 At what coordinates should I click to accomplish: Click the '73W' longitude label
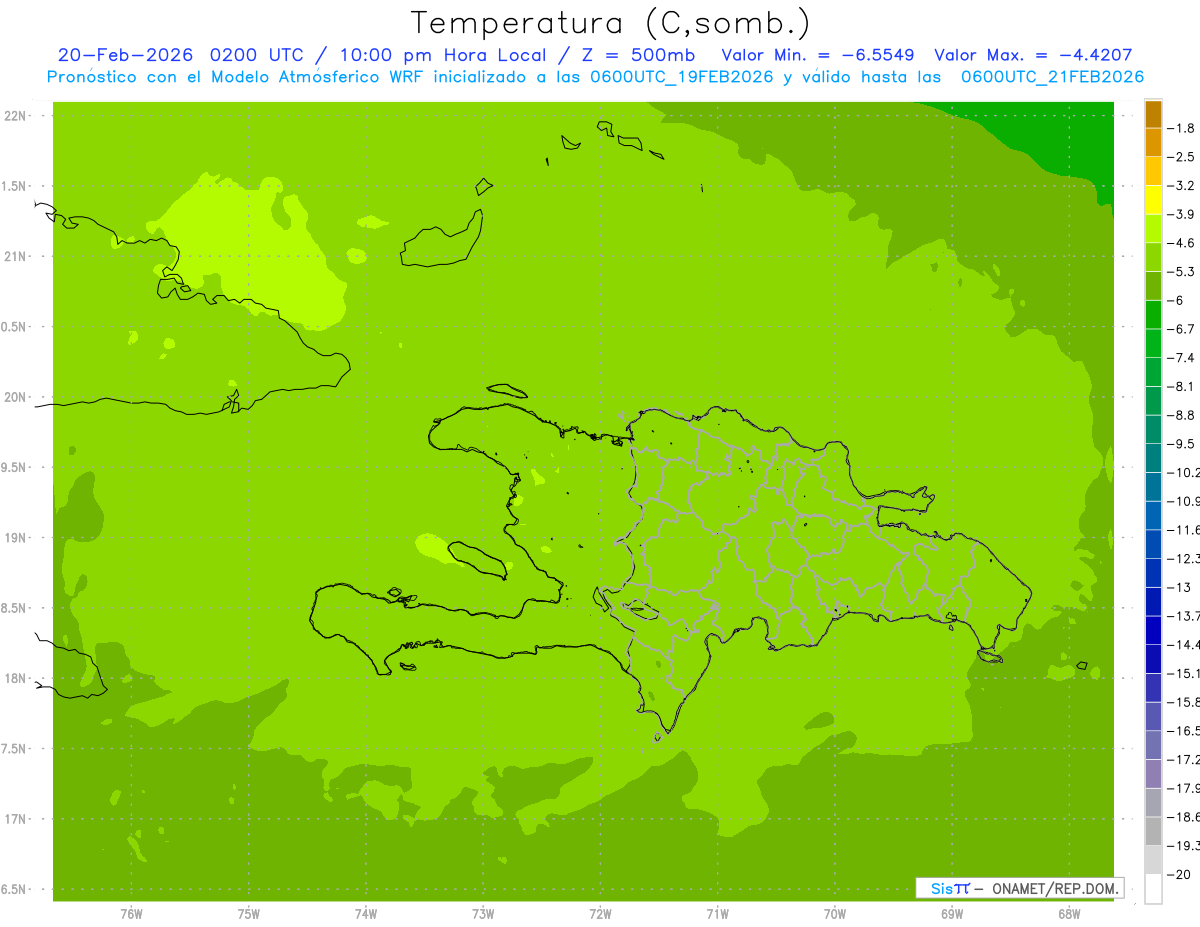click(483, 913)
